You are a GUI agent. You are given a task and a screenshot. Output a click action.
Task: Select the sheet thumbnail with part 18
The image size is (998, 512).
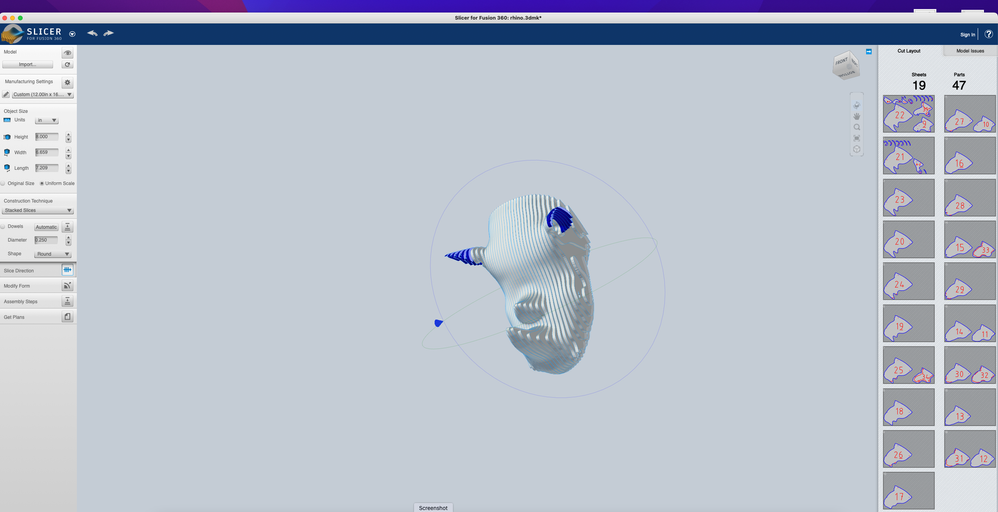[909, 407]
